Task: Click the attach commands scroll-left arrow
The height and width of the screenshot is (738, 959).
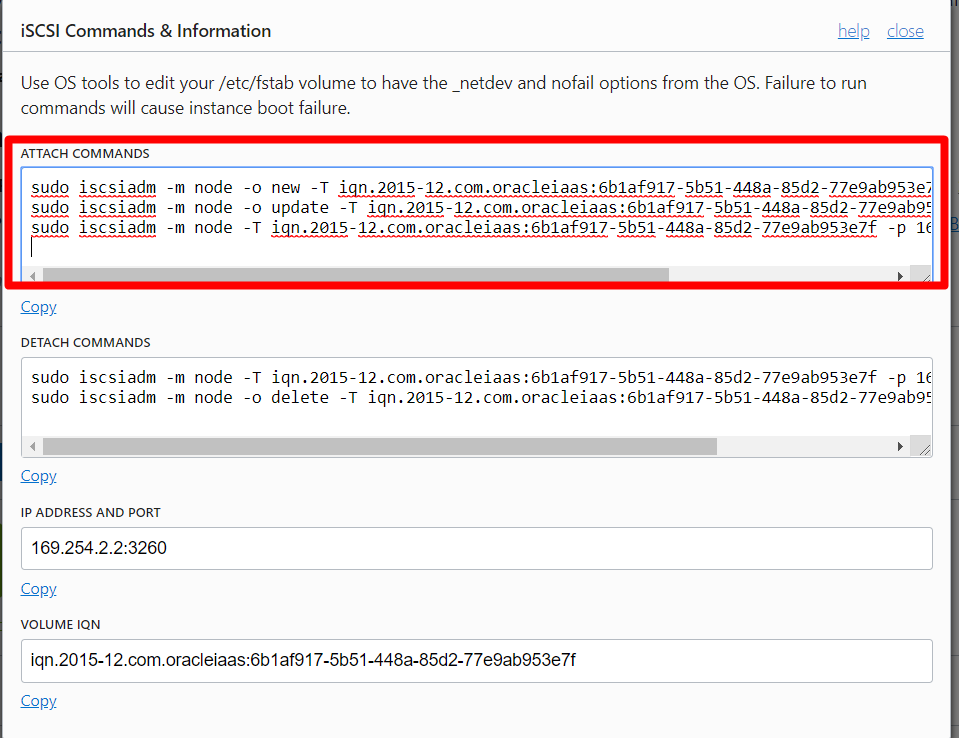Action: (32, 276)
